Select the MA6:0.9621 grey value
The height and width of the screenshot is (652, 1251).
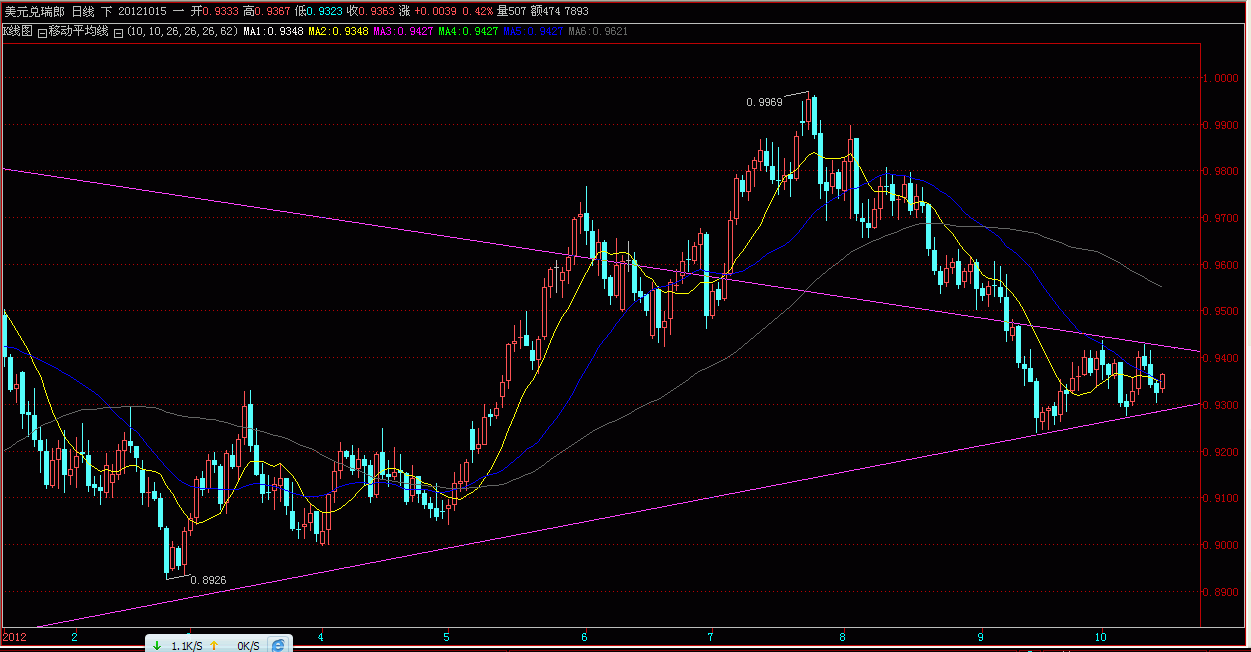click(598, 32)
